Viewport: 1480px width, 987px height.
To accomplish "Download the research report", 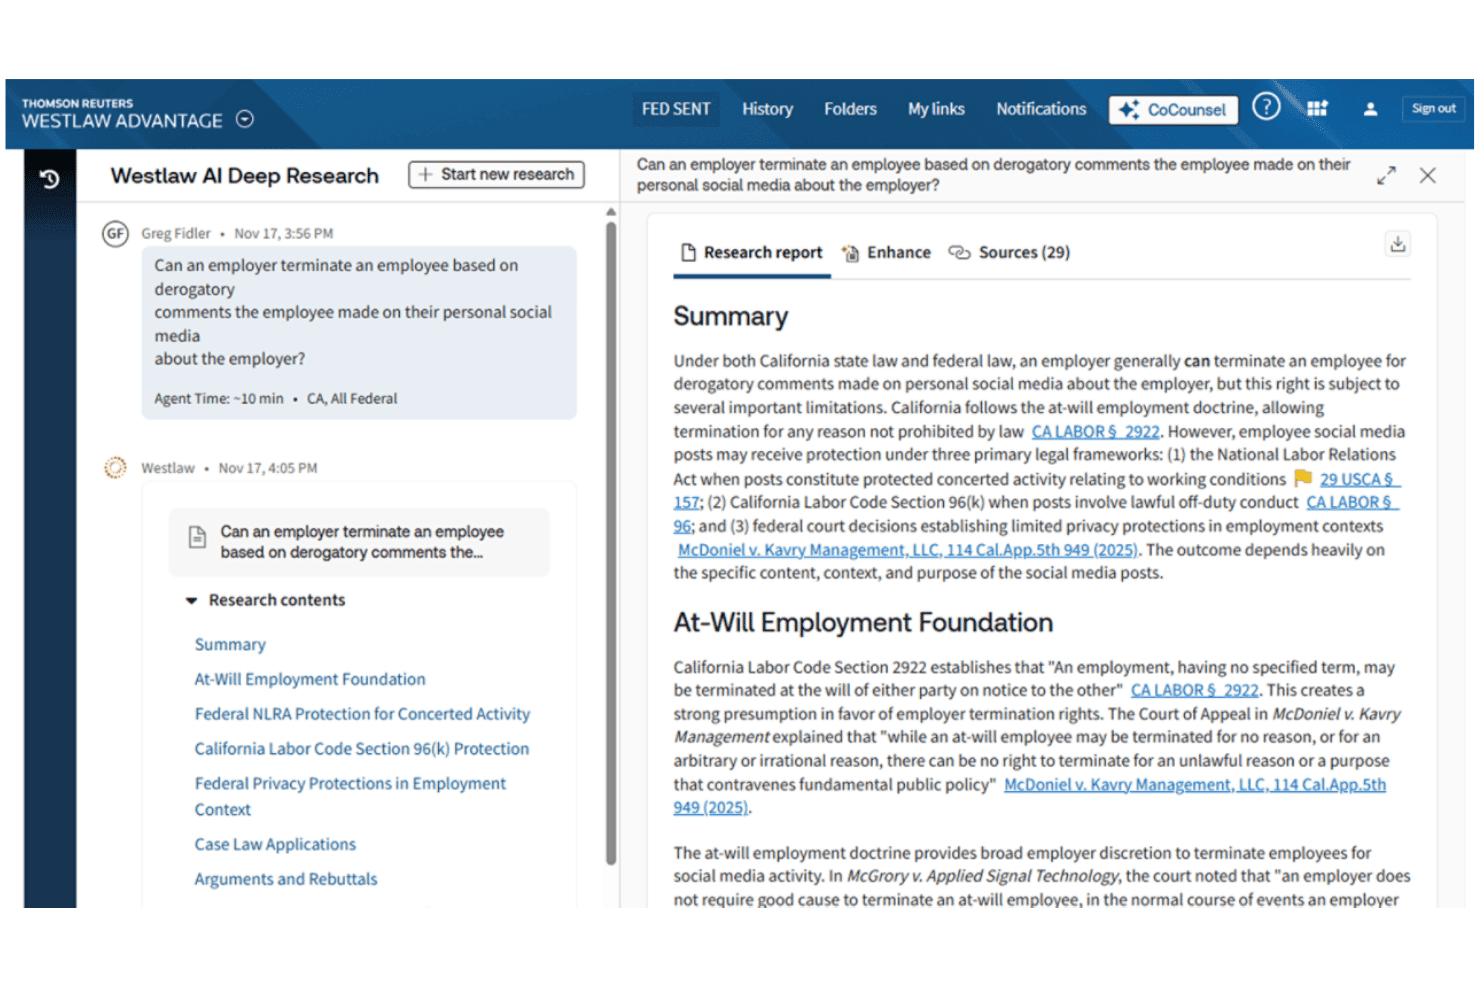I will coord(1398,244).
